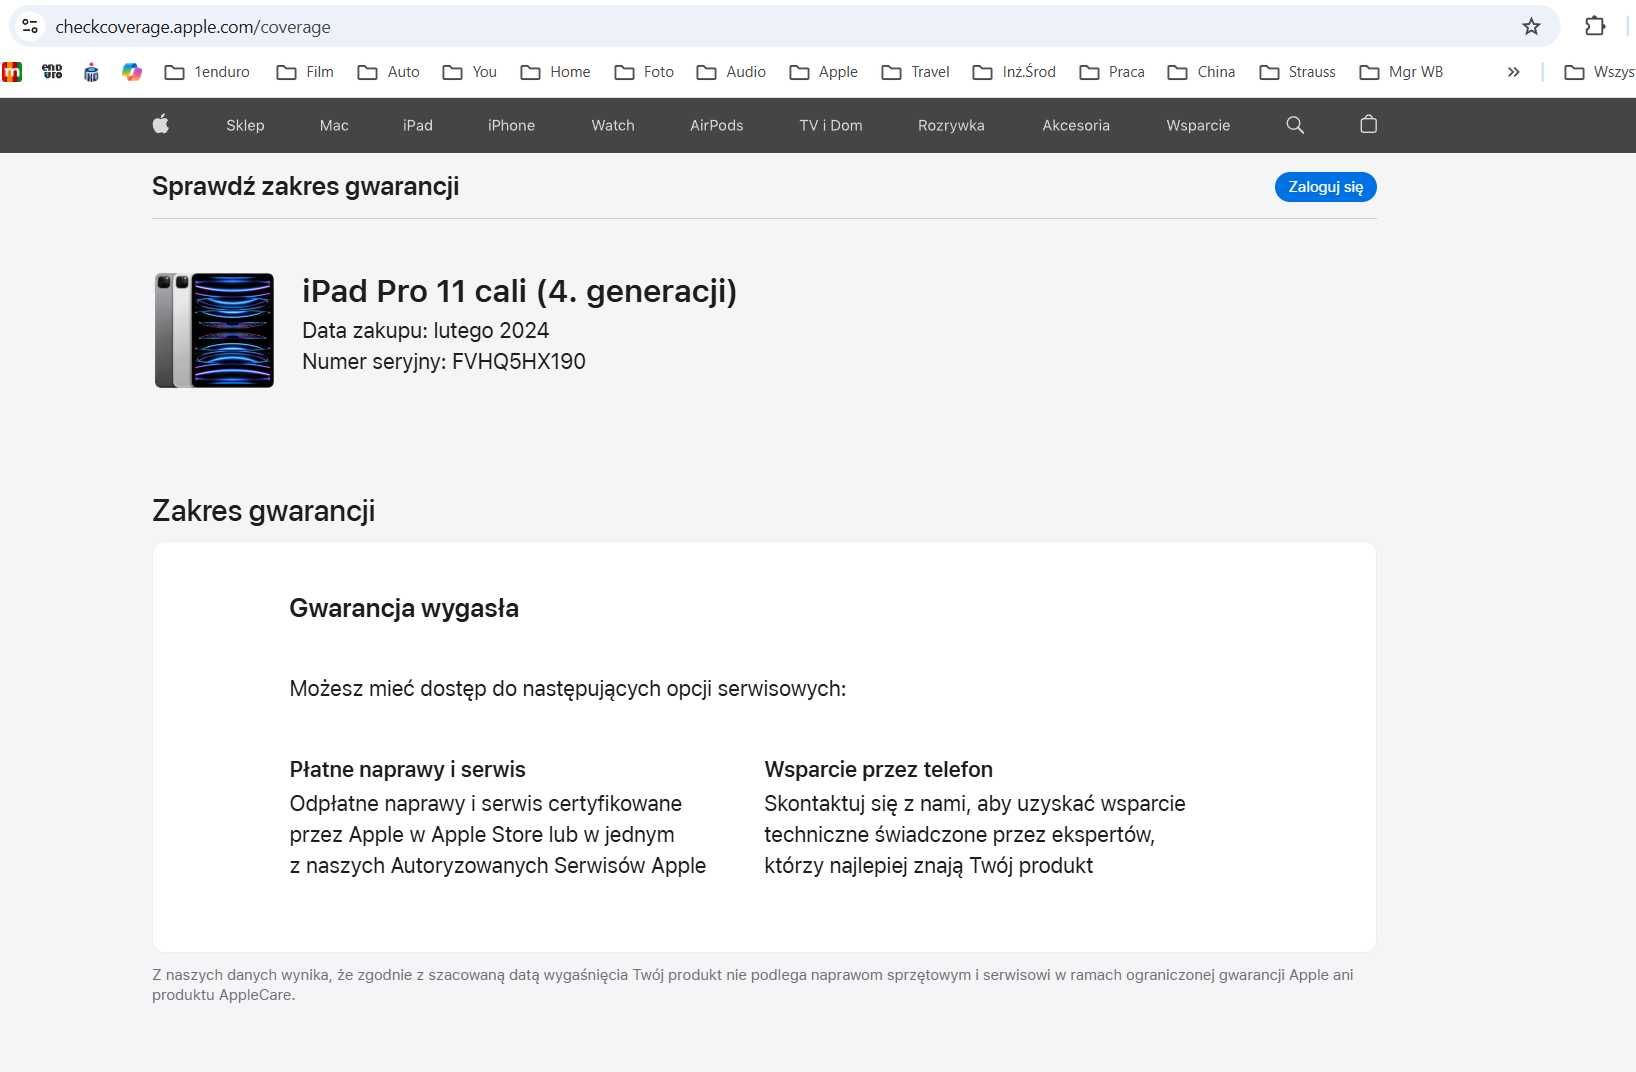The image size is (1636, 1072).
Task: Open the Audio bookmarks folder
Action: pyautogui.click(x=731, y=72)
